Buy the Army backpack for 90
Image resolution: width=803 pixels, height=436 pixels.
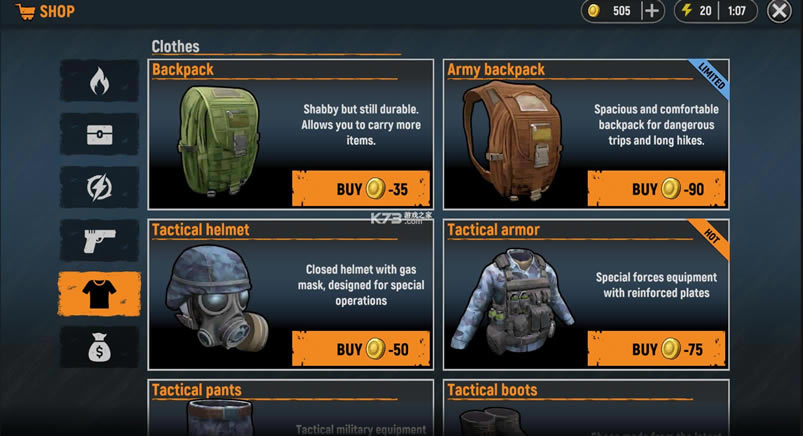coord(657,189)
